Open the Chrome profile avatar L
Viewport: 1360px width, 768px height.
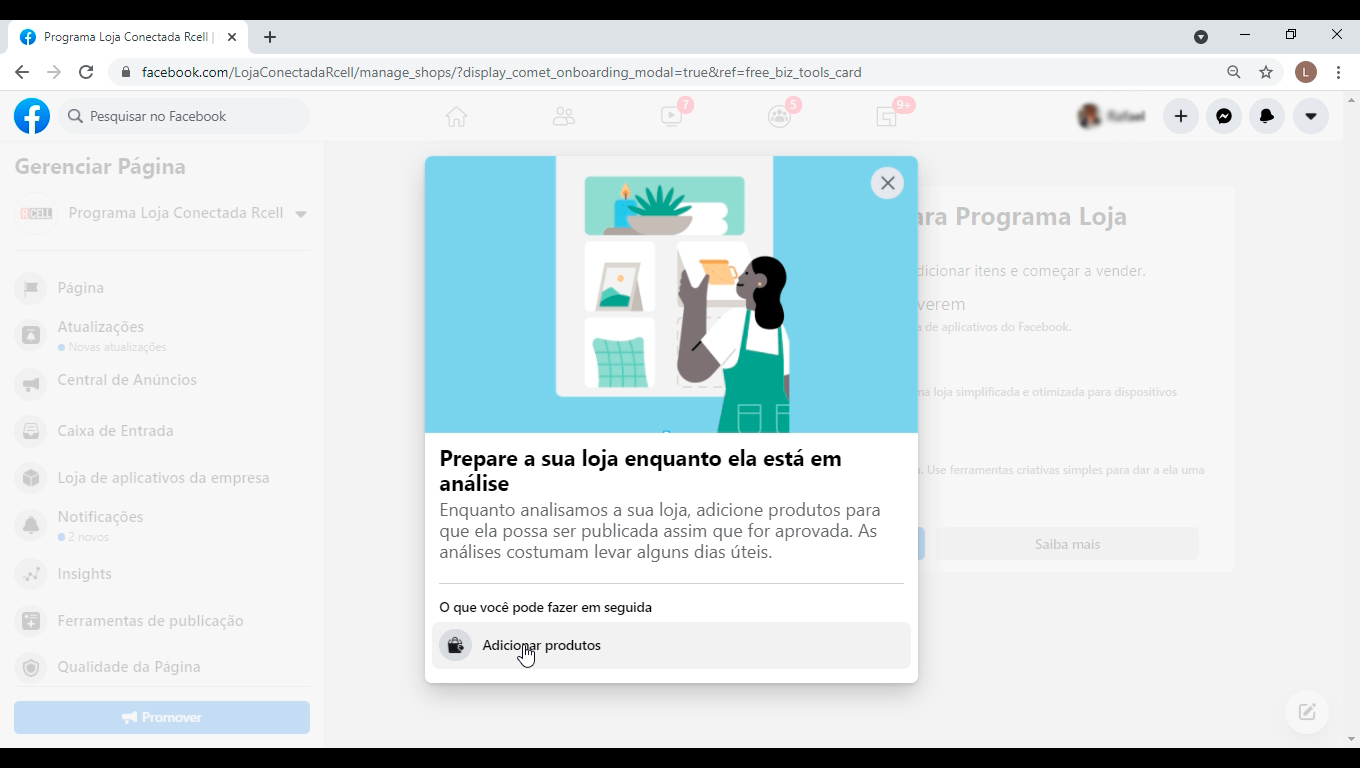click(x=1305, y=72)
